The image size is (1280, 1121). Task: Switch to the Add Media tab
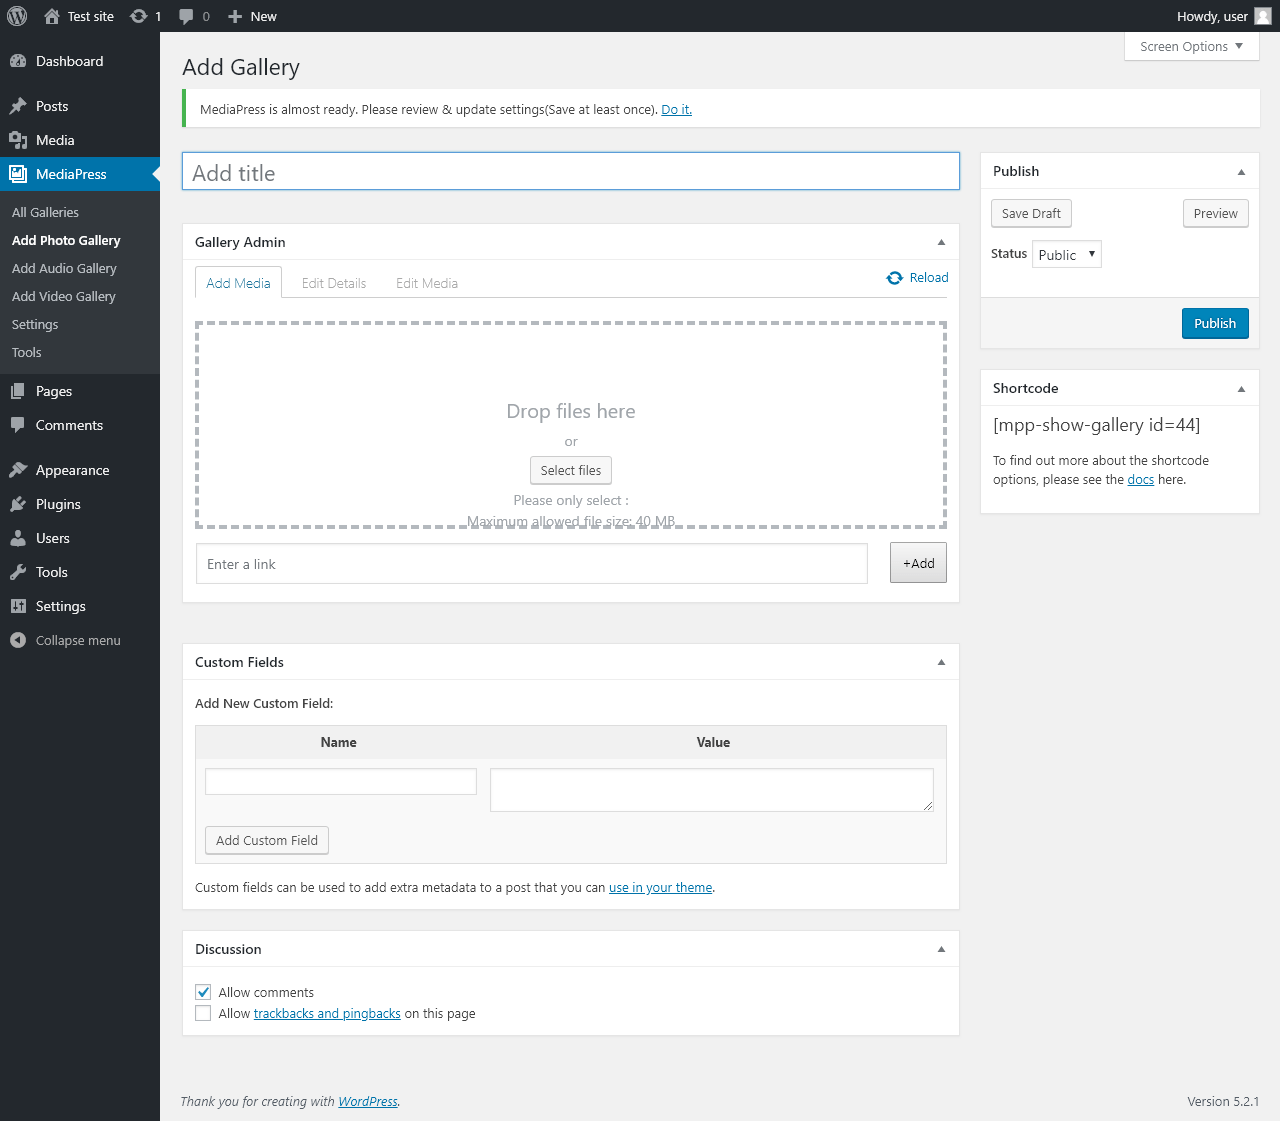pyautogui.click(x=238, y=283)
